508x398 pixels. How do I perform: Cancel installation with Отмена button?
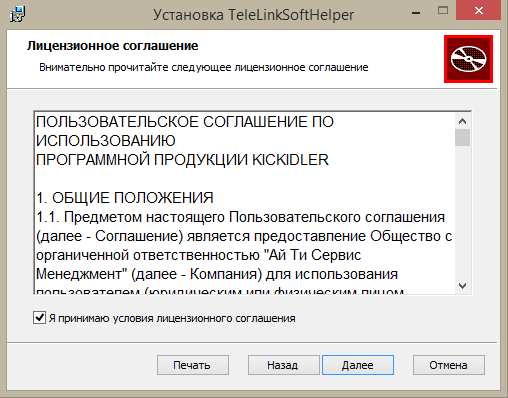click(x=449, y=365)
